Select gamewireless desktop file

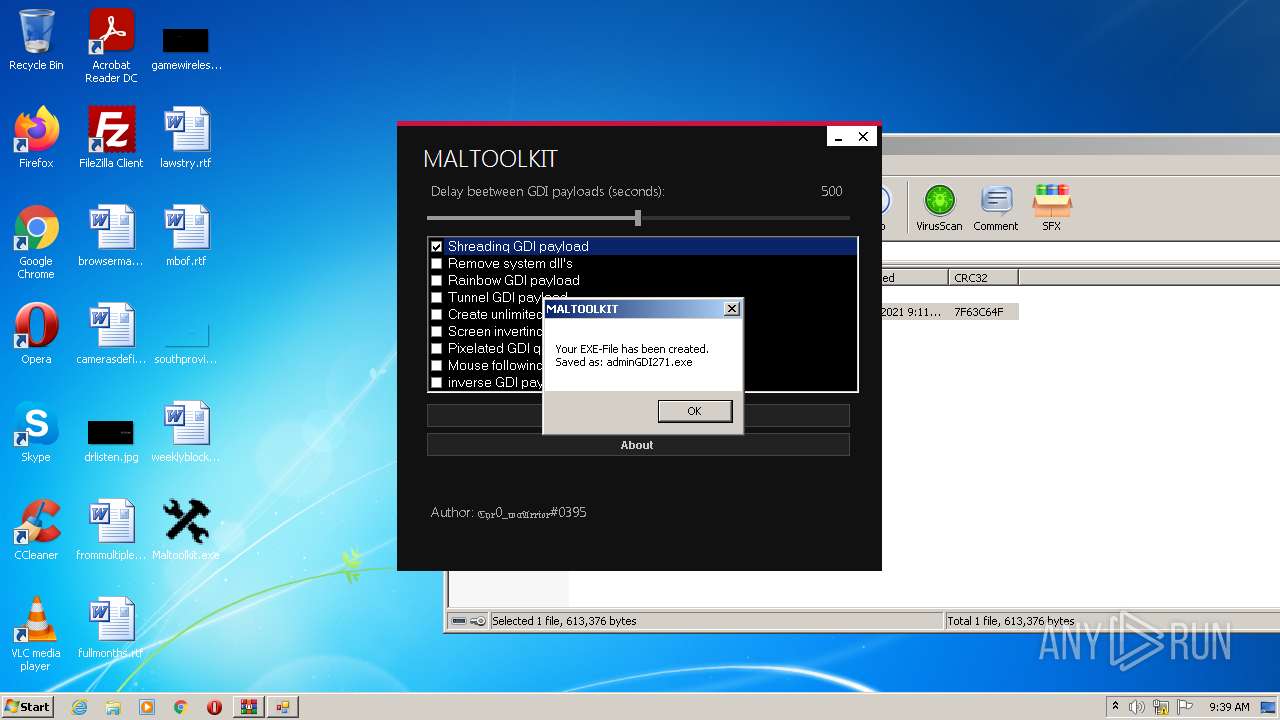(186, 47)
